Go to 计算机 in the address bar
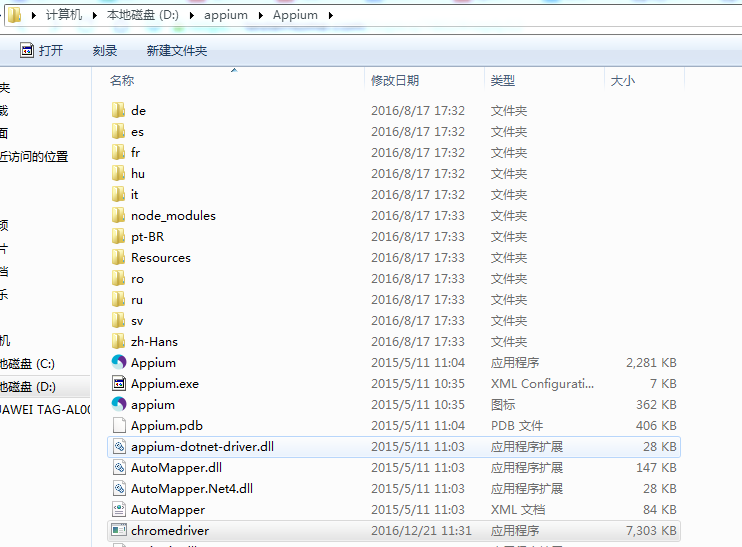This screenshot has height=547, width=742. click(64, 15)
